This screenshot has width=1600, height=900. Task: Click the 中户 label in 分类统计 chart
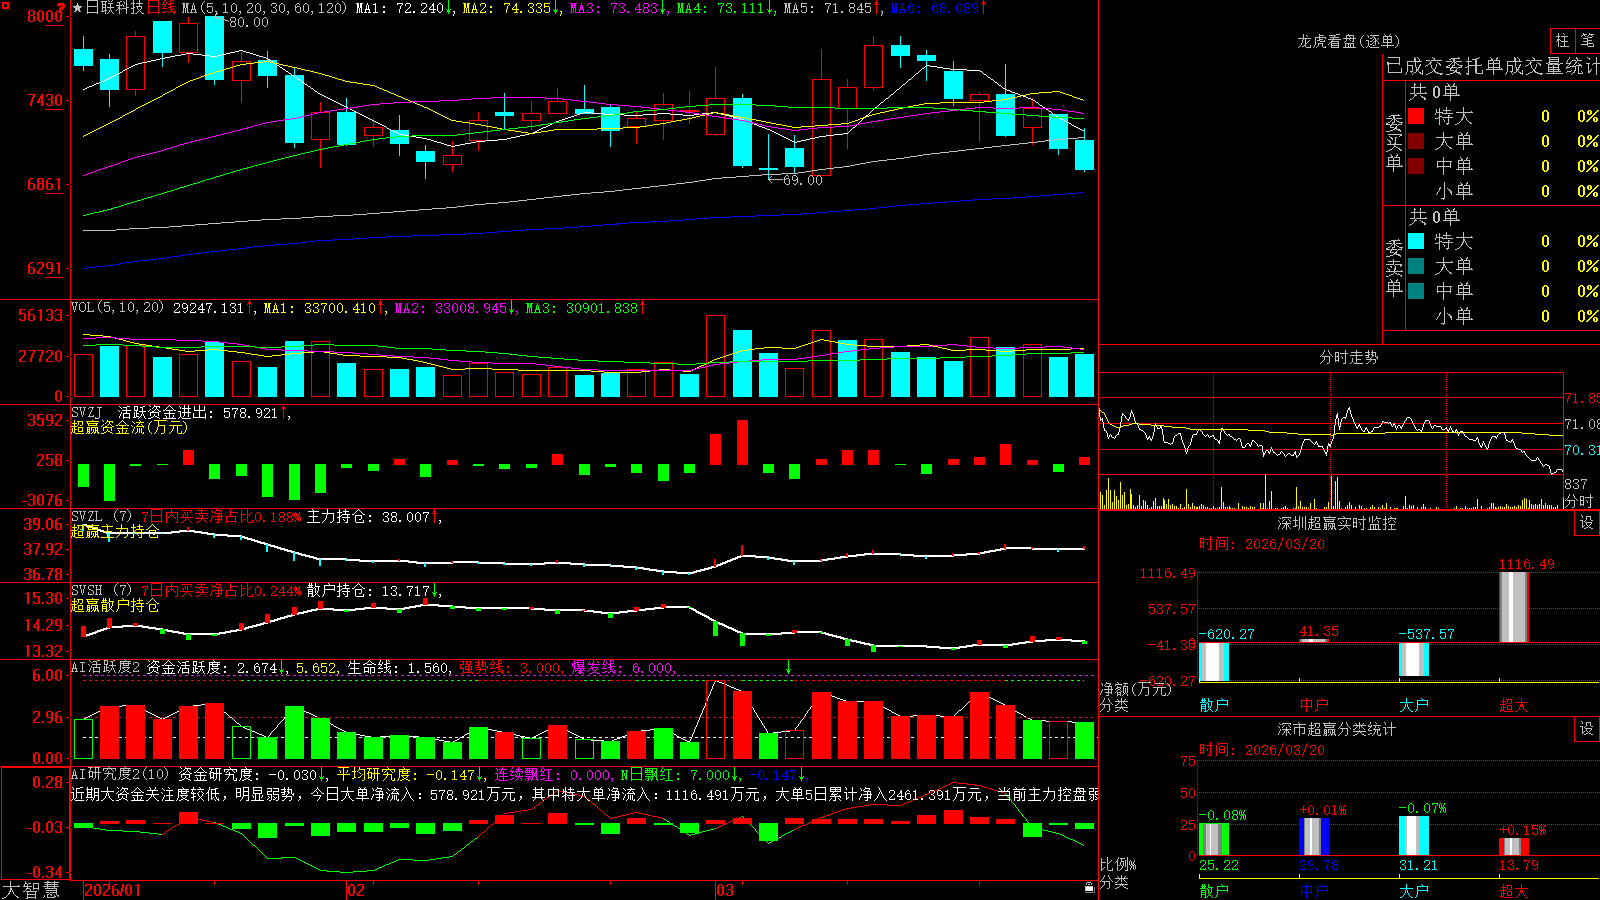point(1314,891)
